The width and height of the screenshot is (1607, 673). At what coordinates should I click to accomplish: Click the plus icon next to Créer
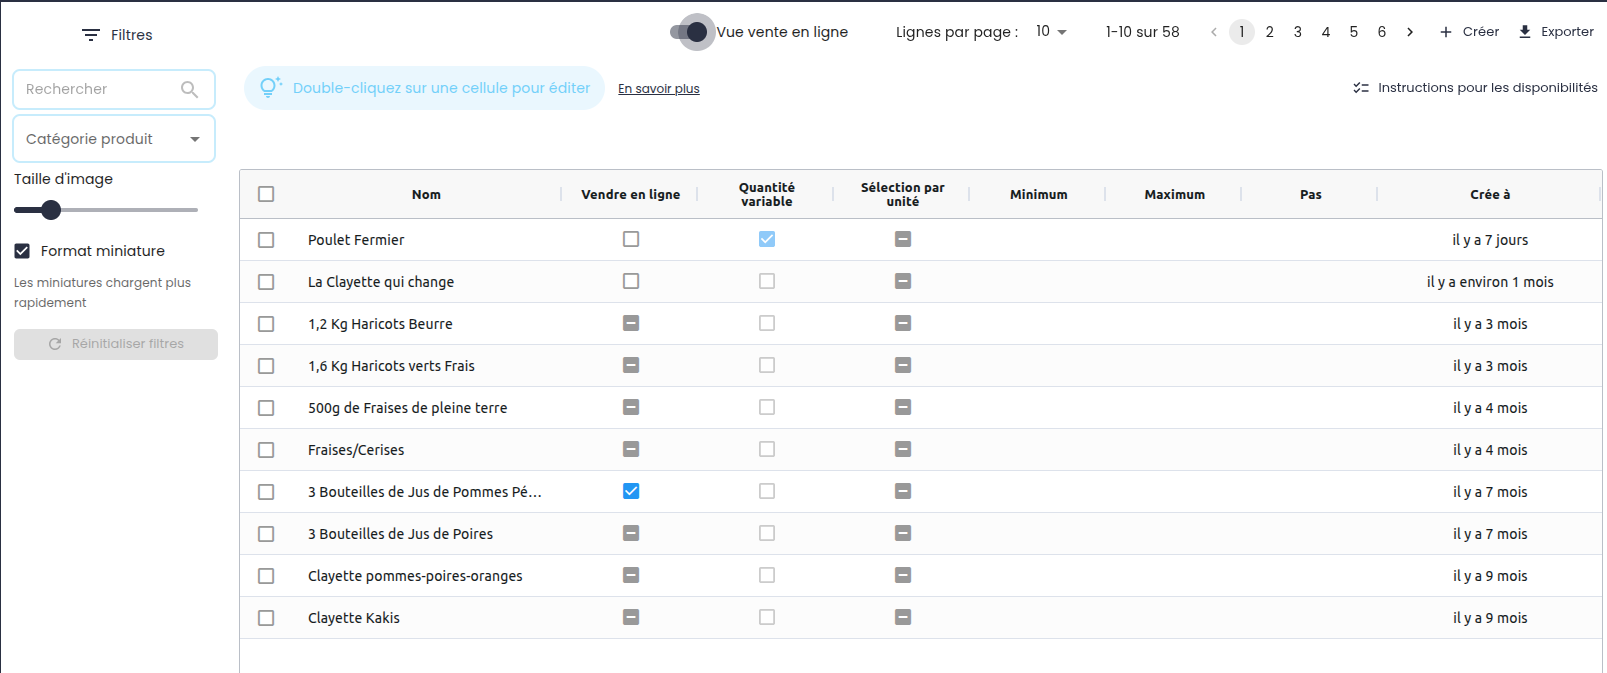point(1445,32)
